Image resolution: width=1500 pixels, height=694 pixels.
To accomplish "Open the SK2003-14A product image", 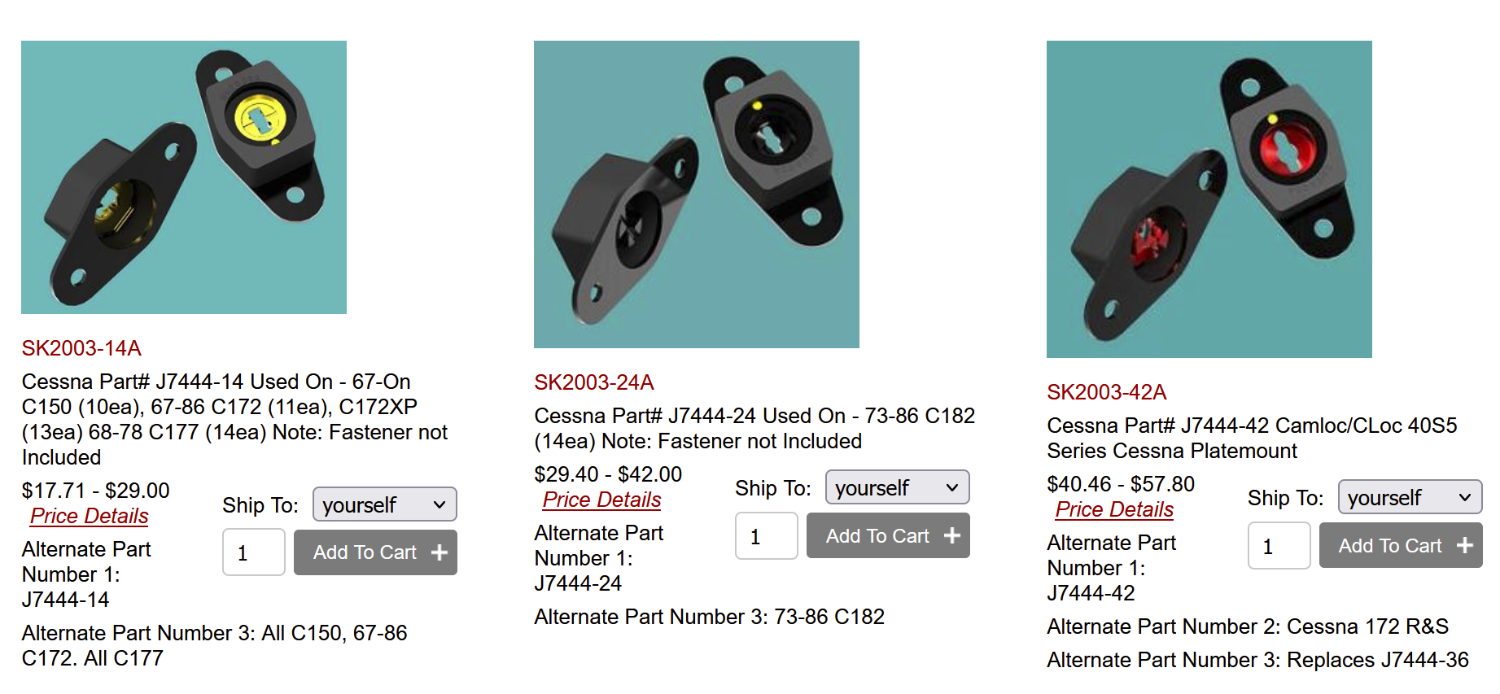I will click(184, 177).
